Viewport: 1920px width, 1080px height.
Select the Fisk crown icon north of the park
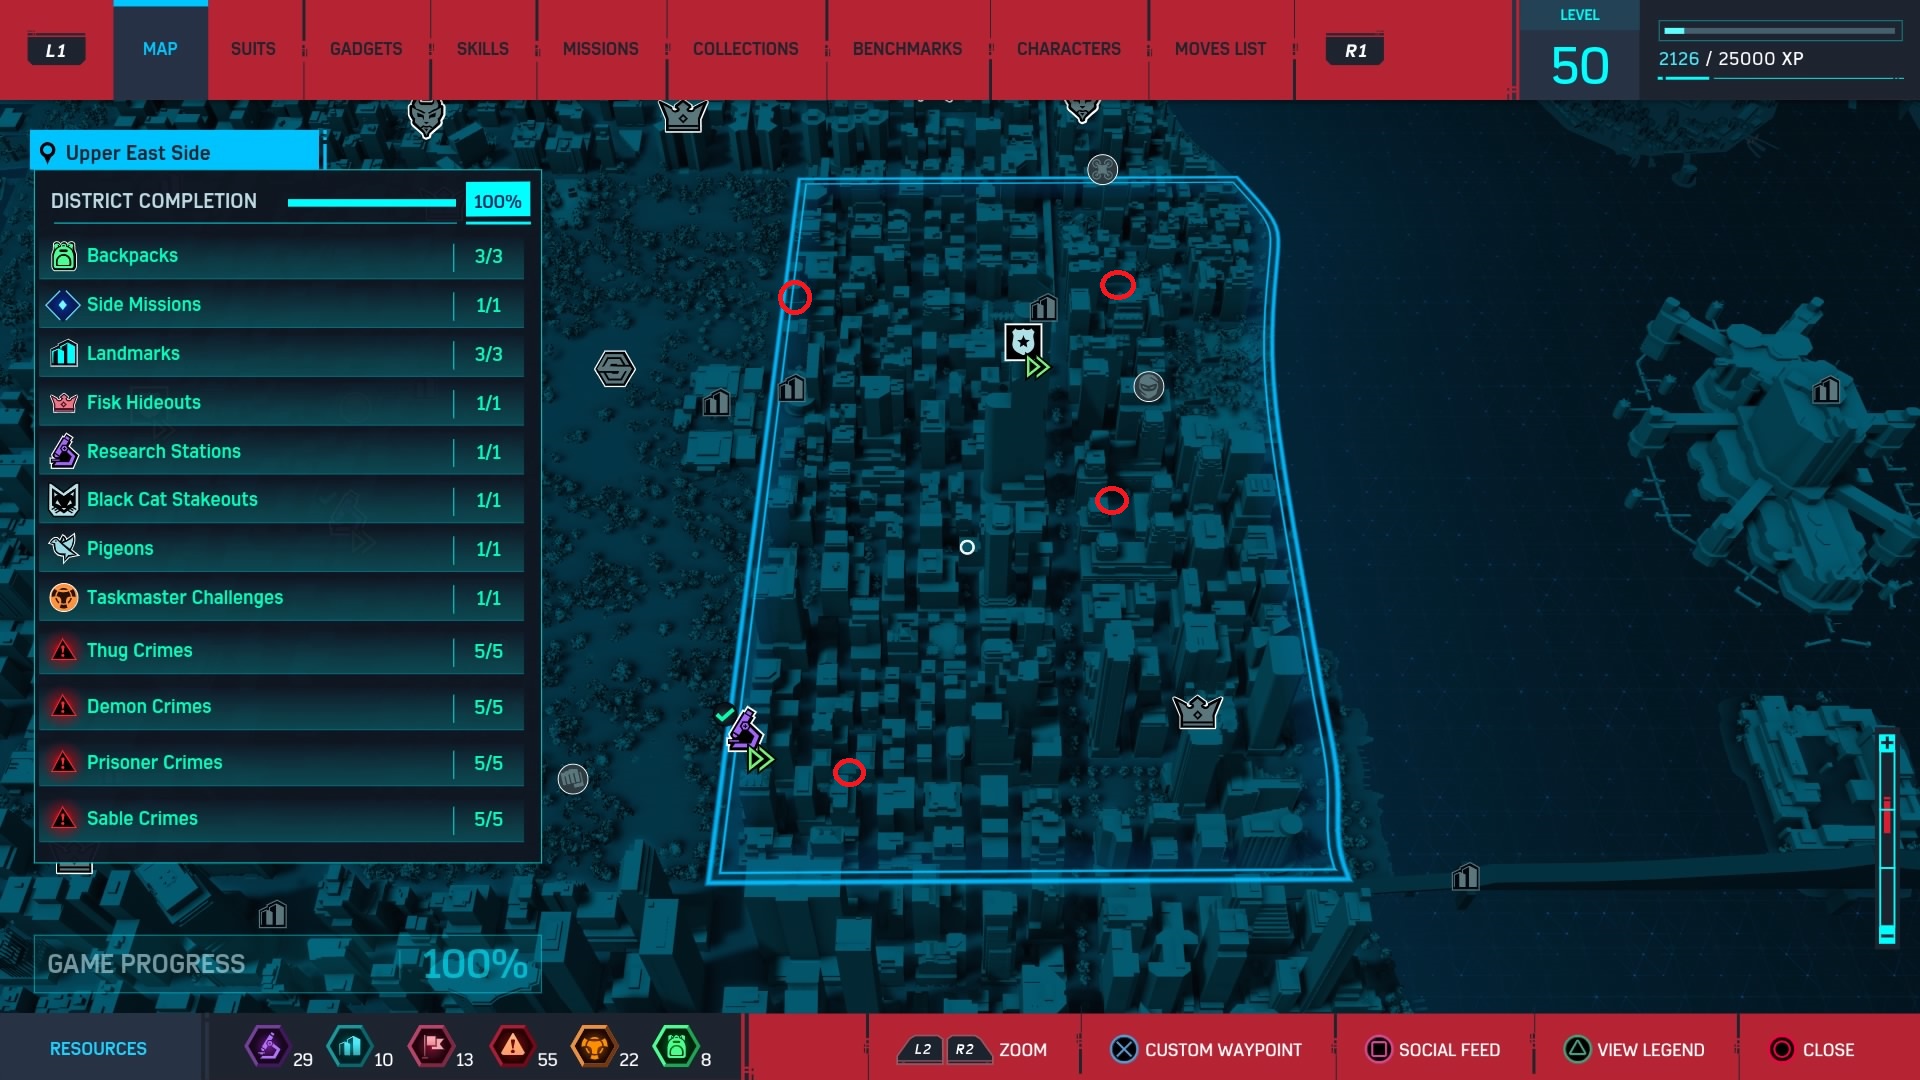click(683, 115)
